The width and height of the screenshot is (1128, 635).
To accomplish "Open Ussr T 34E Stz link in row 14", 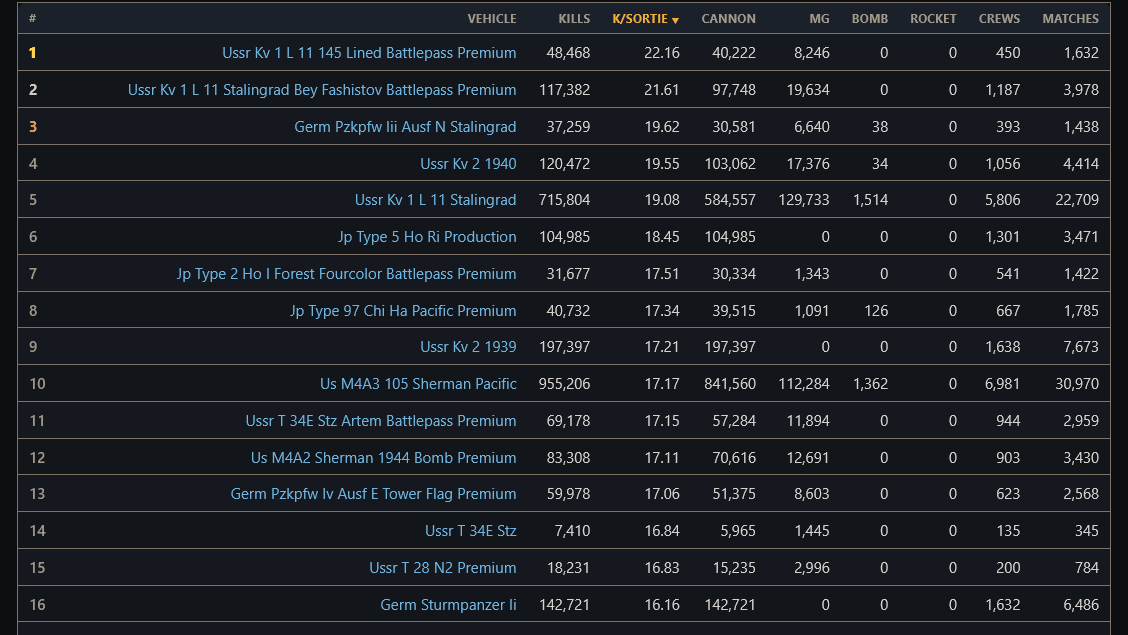I will [x=470, y=531].
